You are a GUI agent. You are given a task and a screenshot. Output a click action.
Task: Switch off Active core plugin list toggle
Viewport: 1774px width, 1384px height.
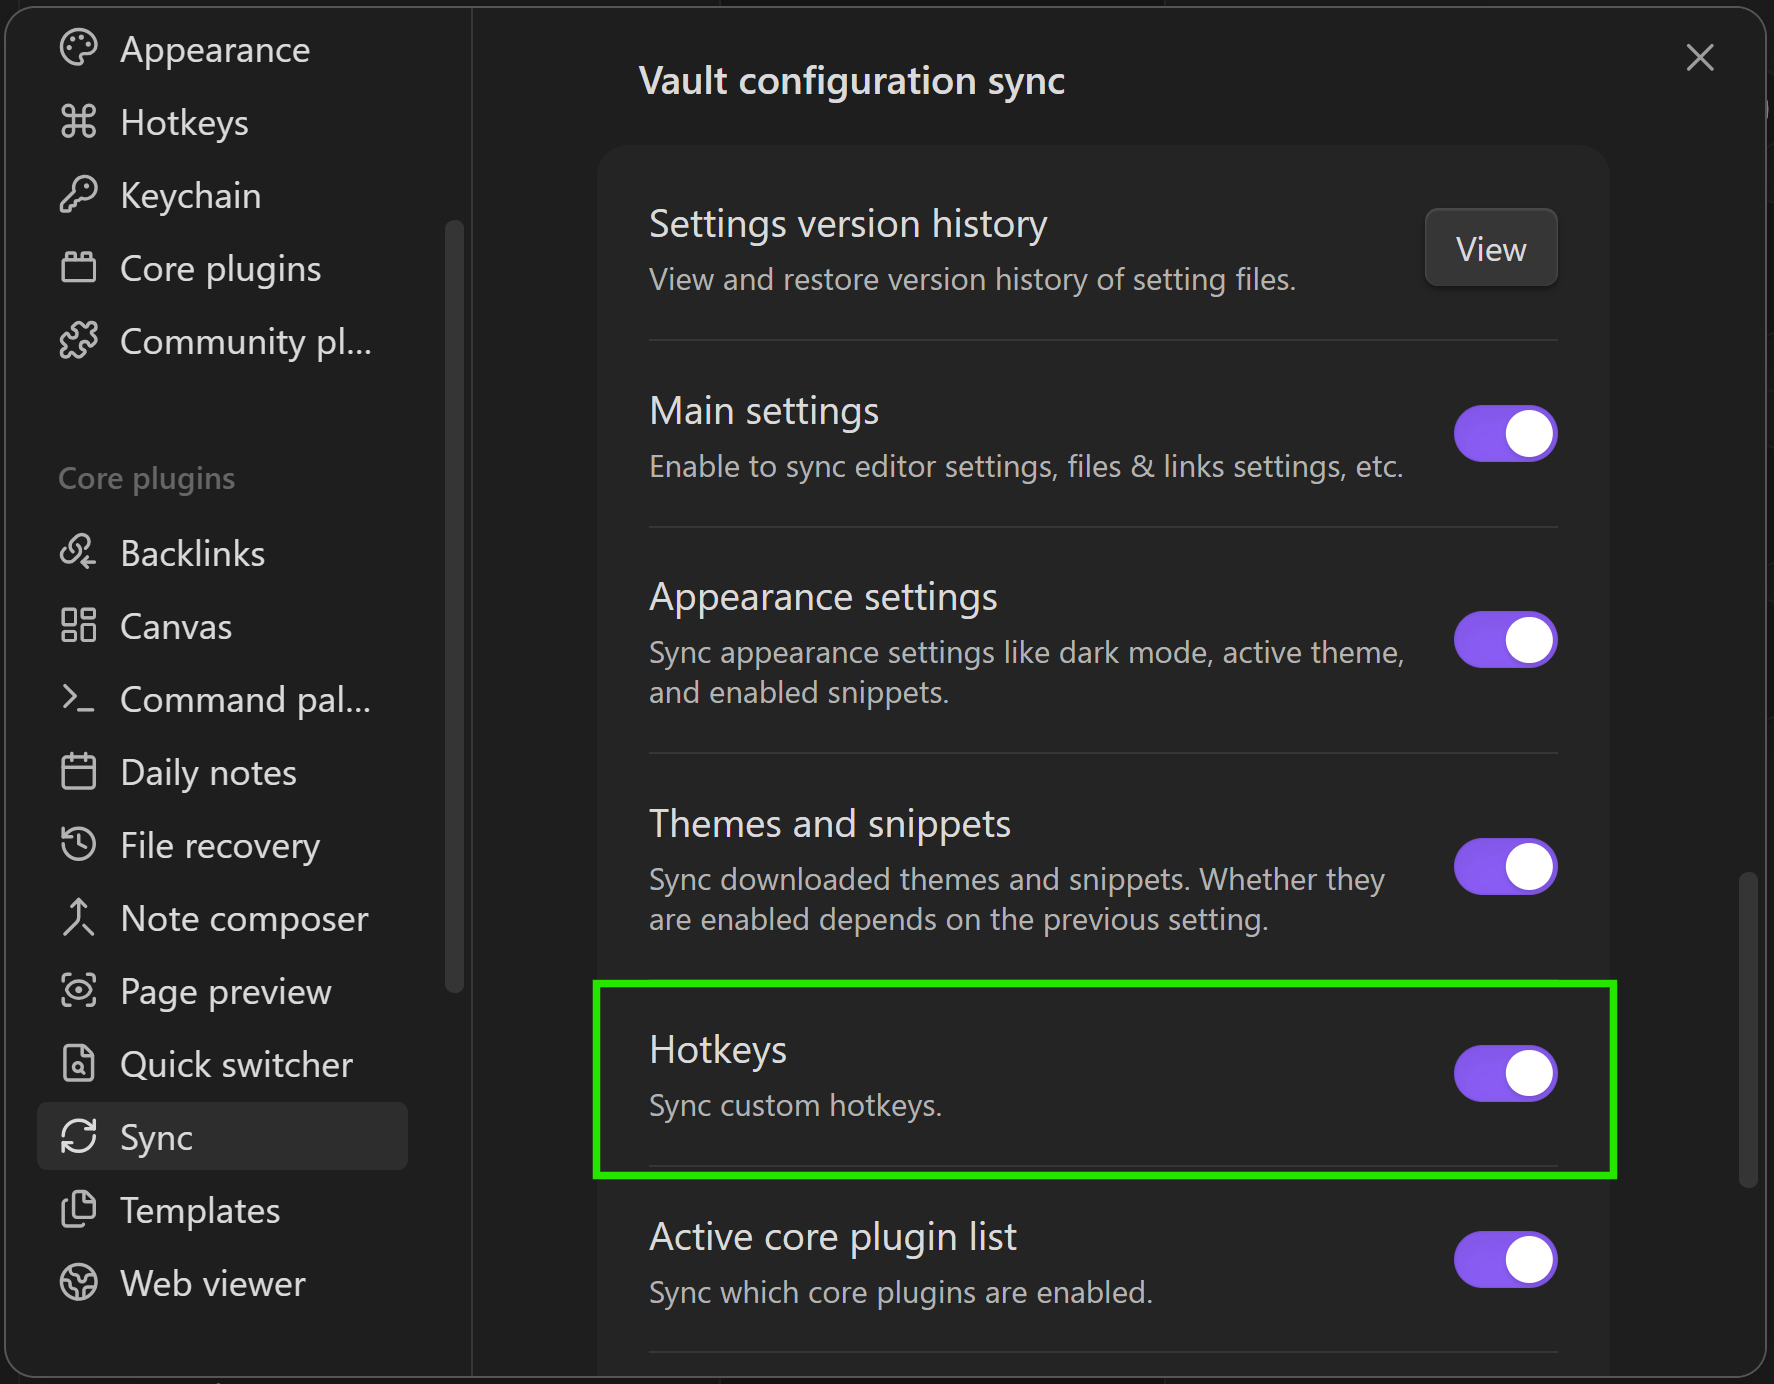coord(1504,1259)
